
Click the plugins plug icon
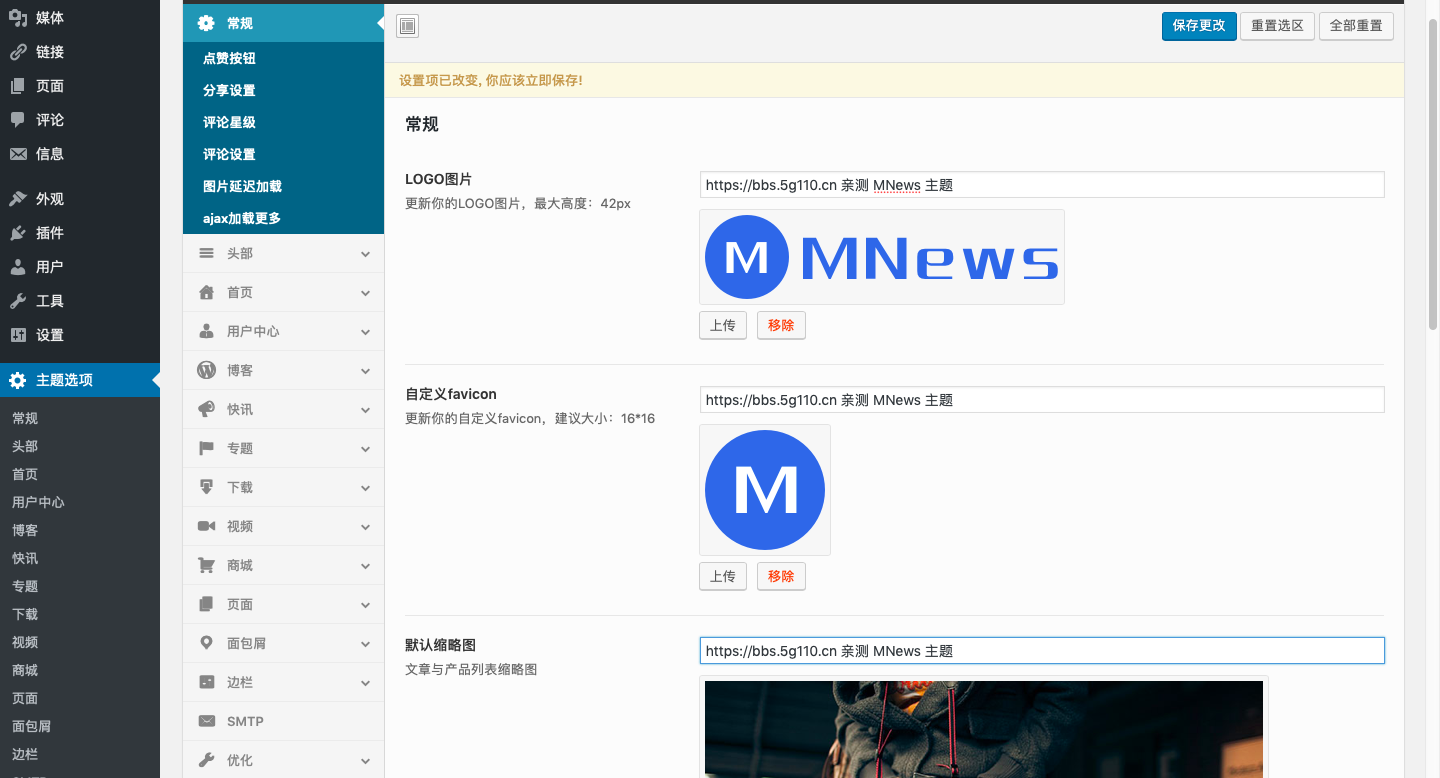click(18, 233)
